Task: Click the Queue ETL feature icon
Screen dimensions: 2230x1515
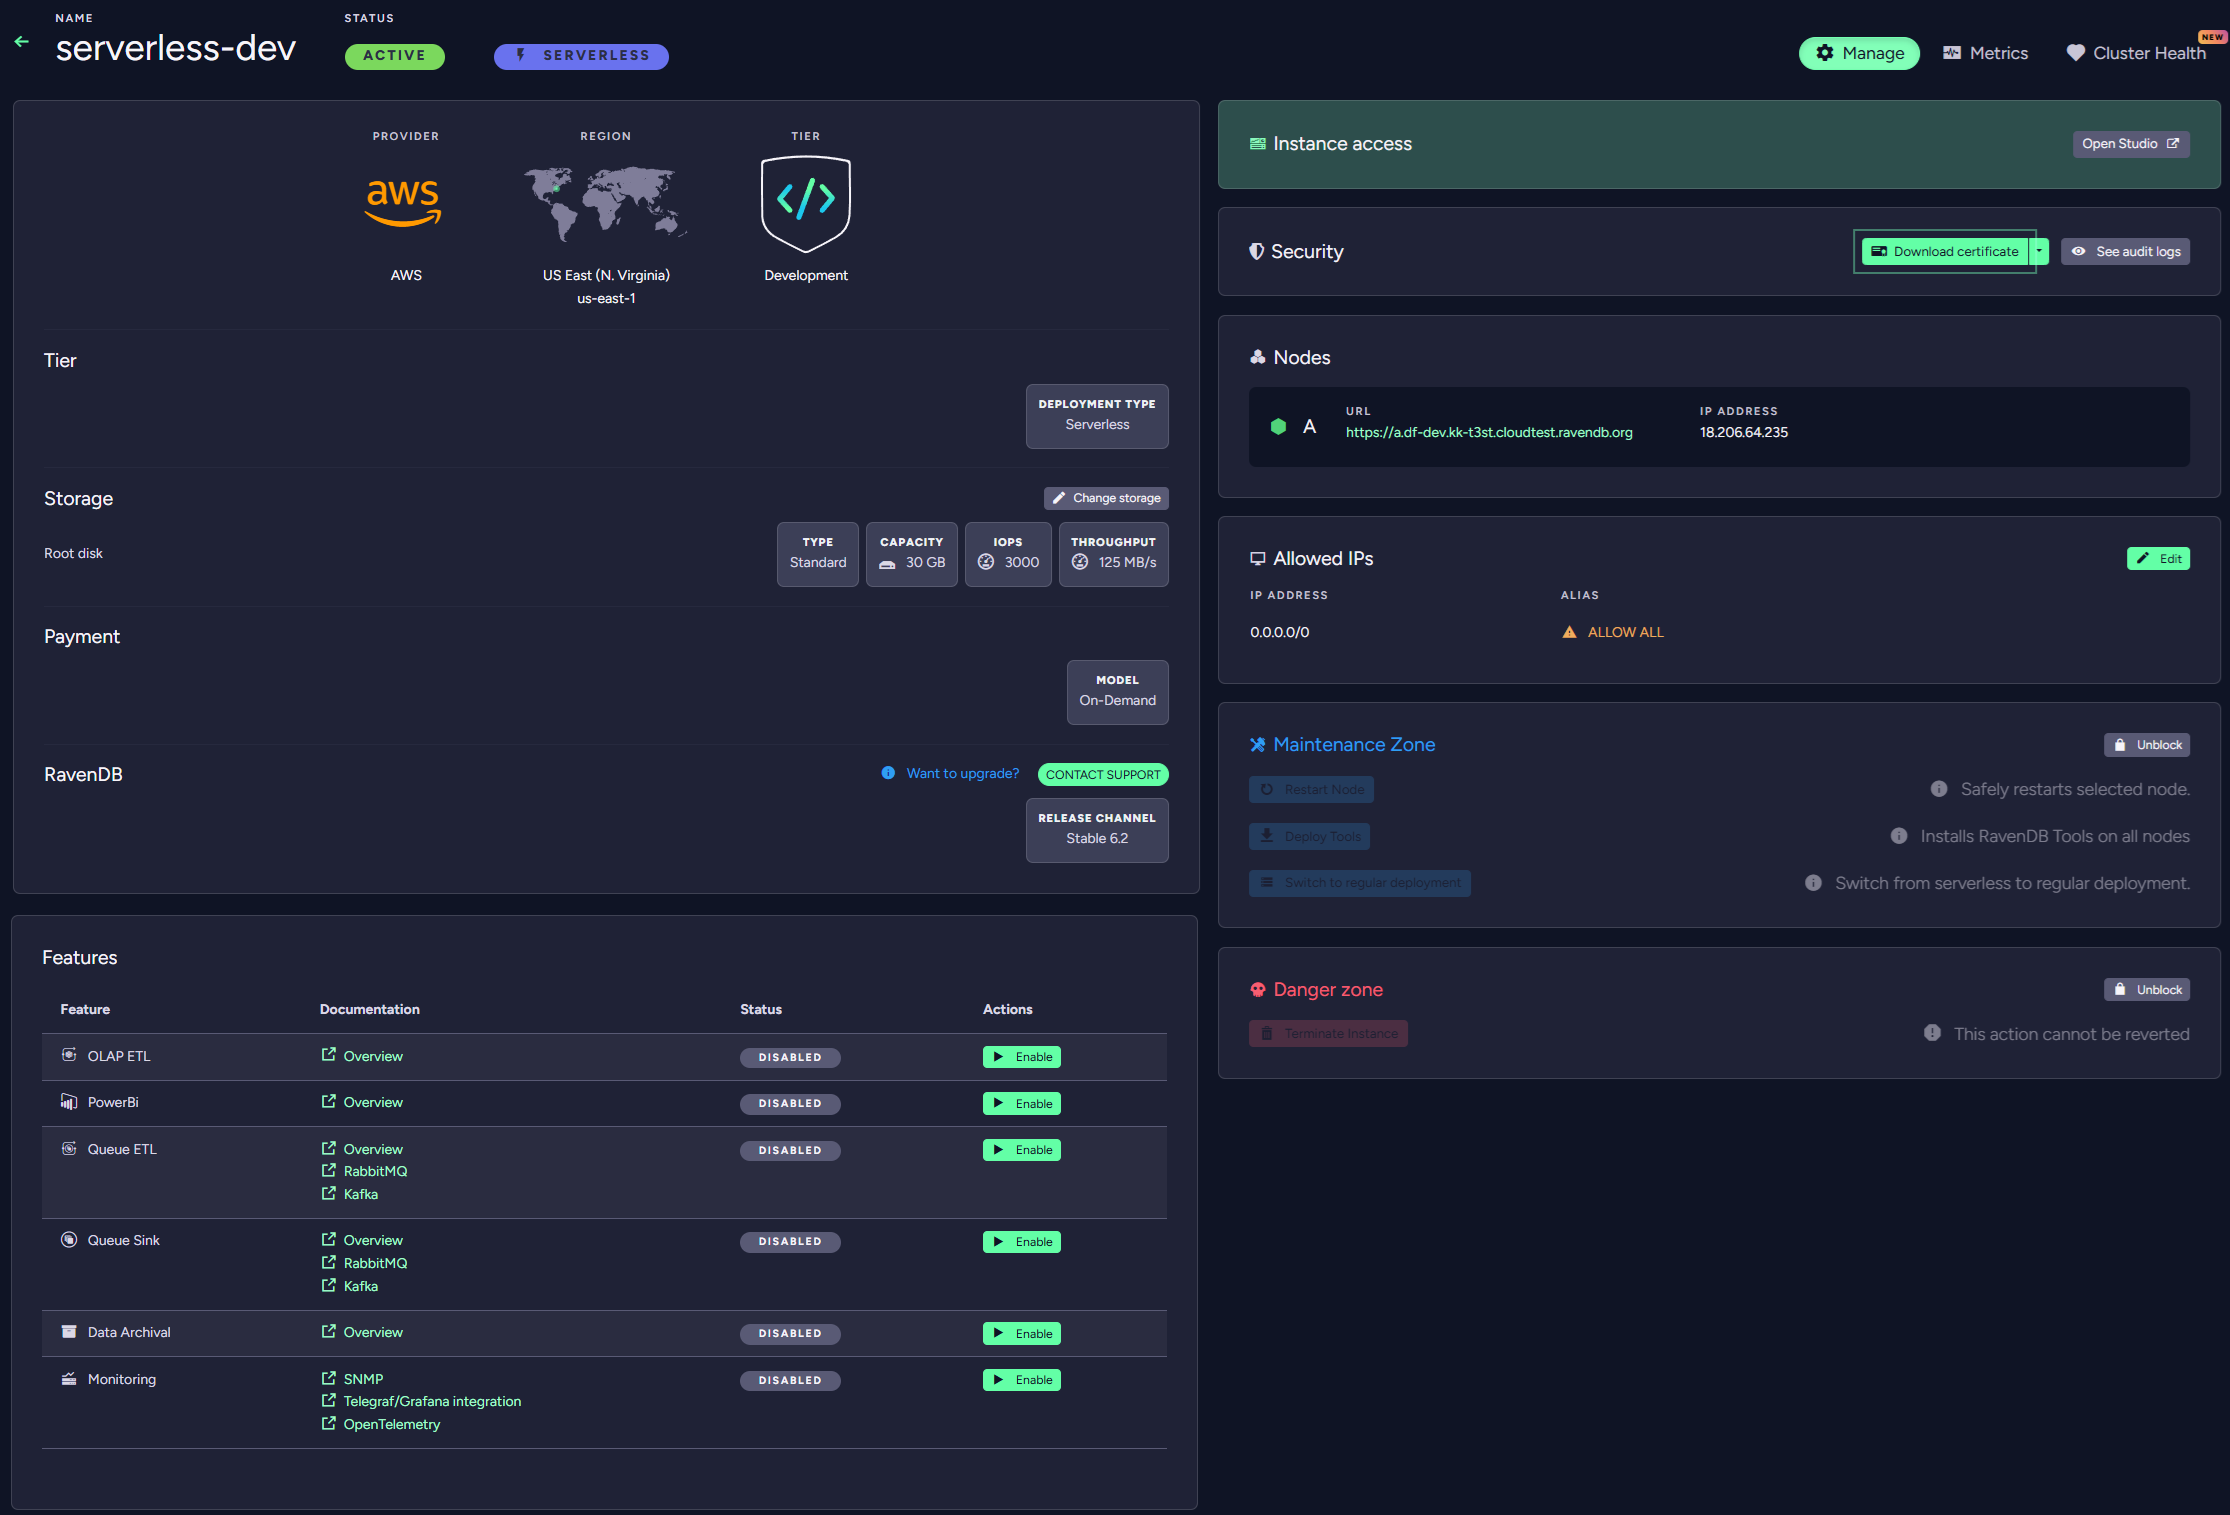Action: [x=69, y=1149]
